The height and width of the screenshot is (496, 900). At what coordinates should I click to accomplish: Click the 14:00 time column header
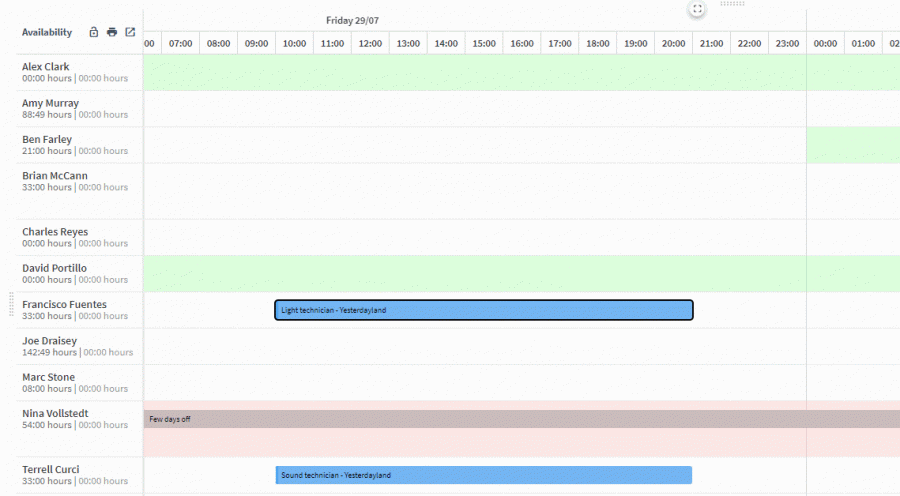pos(446,44)
